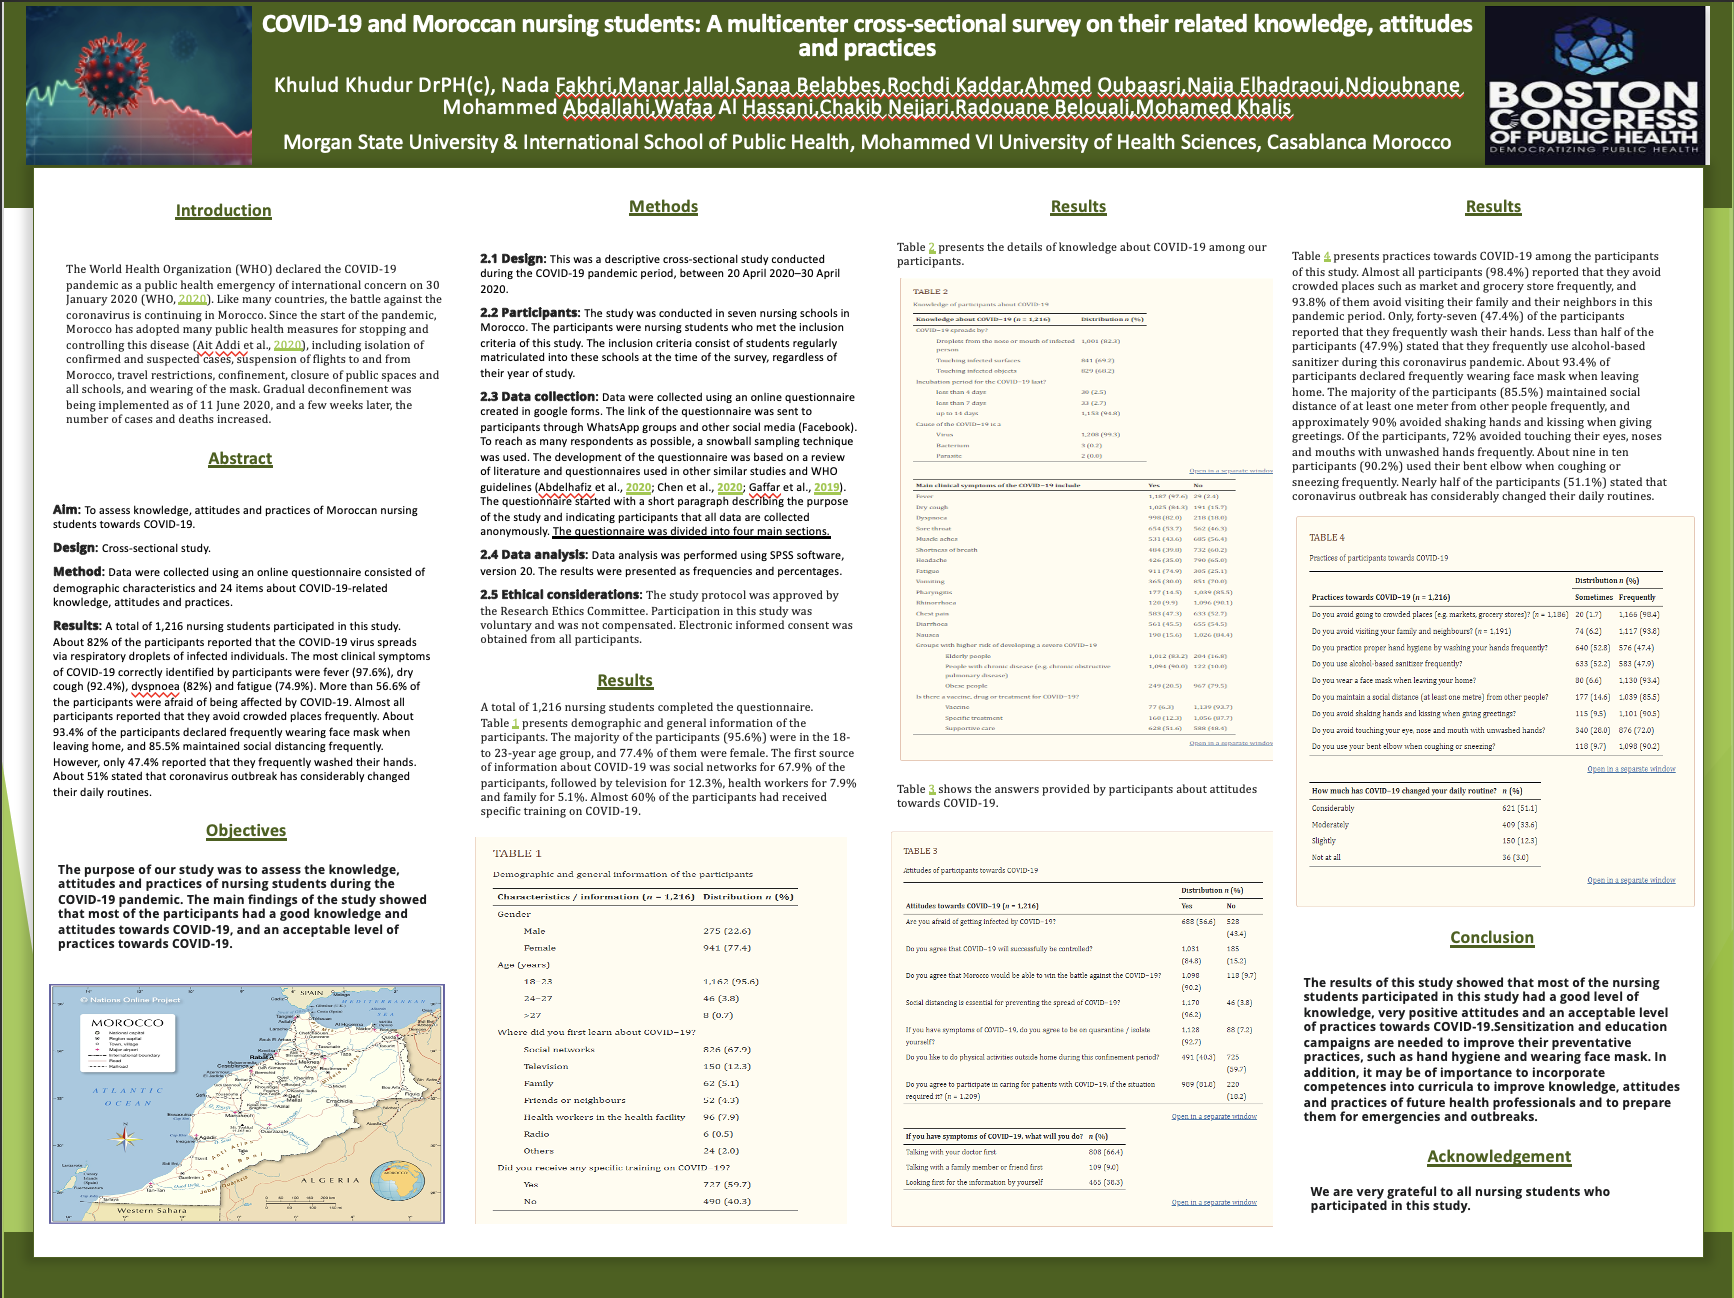Select the 2.2 Participants subheading
The width and height of the screenshot is (1734, 1298).
point(530,312)
